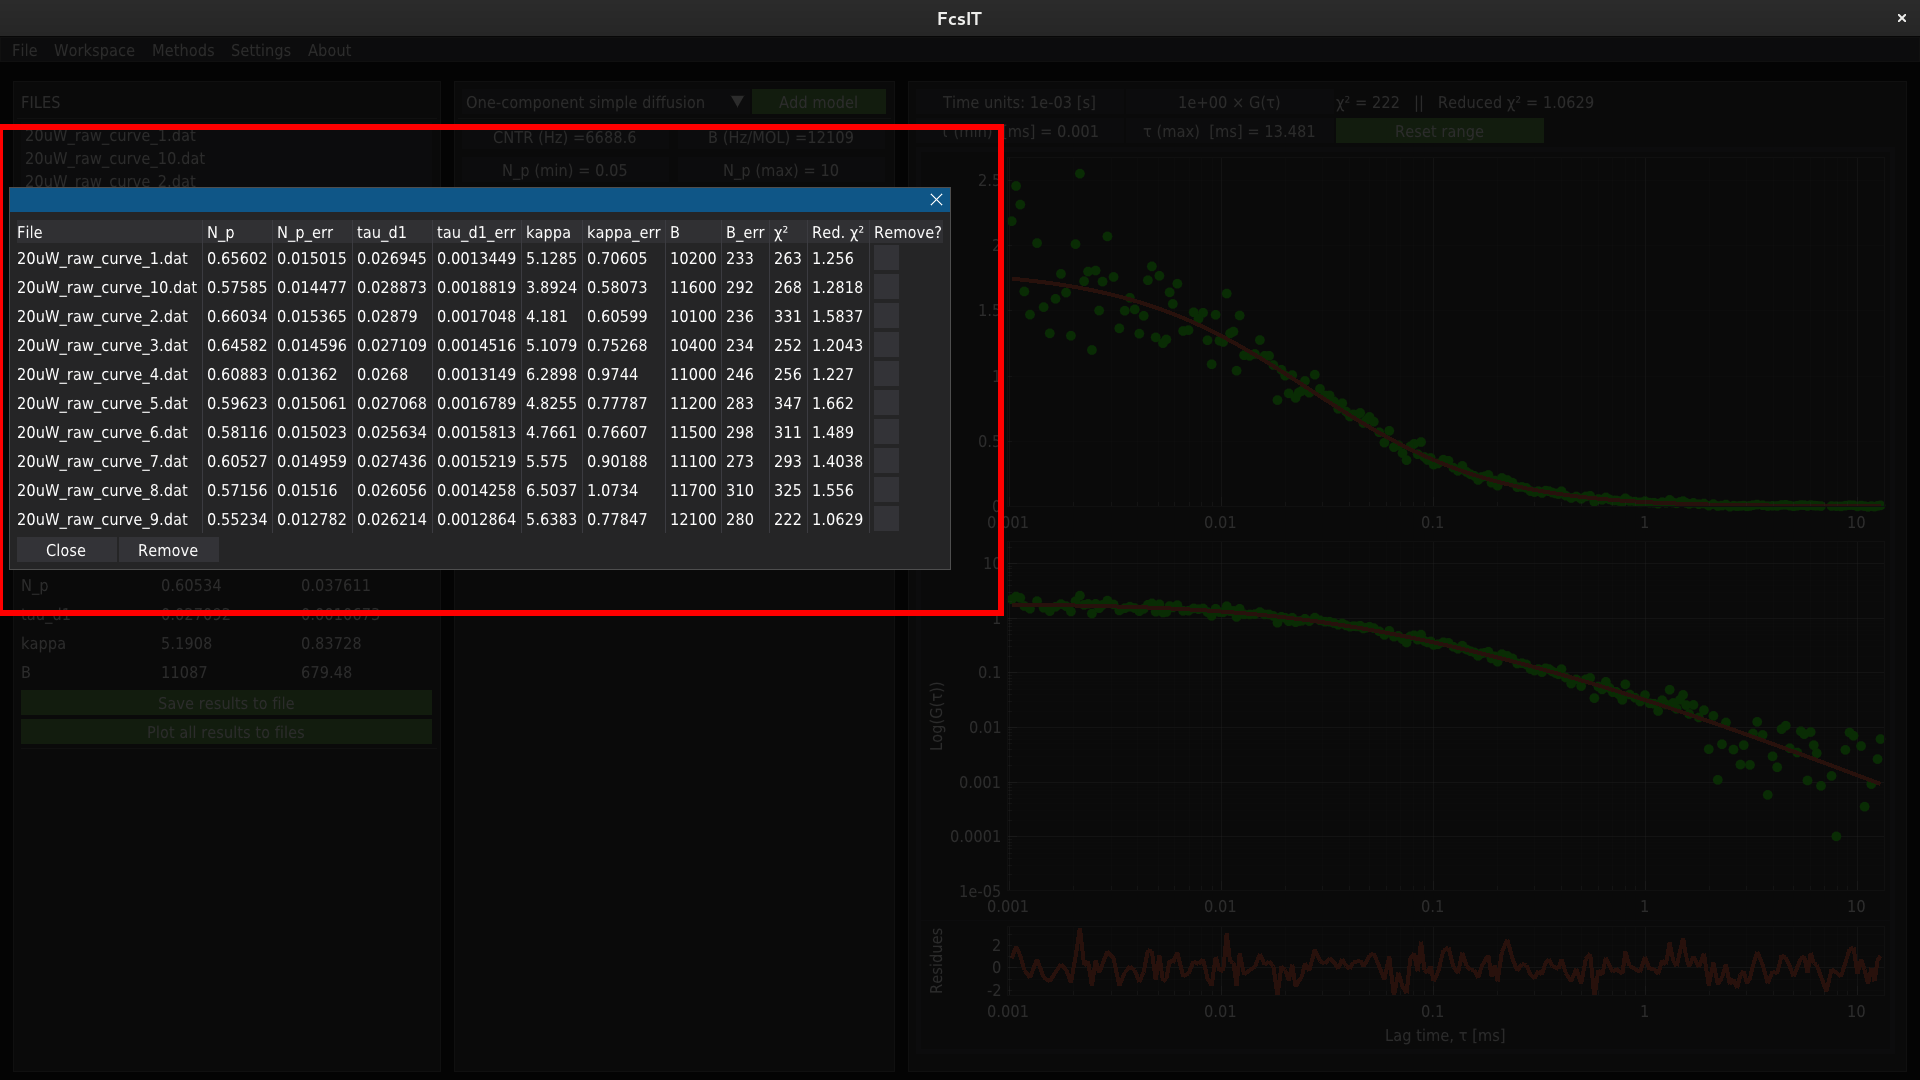Viewport: 1920px width, 1080px height.
Task: Toggle Remove checkbox for 20uW_raw_curve_10.dat
Action: point(886,288)
